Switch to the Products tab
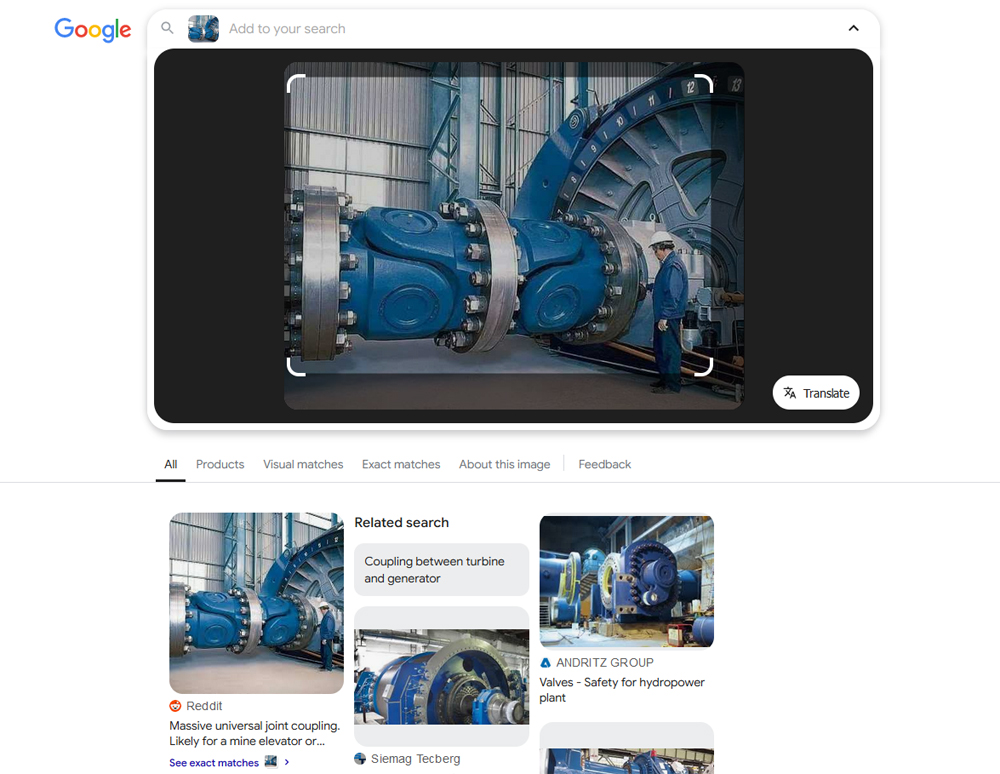The width and height of the screenshot is (1000, 774). tap(220, 464)
